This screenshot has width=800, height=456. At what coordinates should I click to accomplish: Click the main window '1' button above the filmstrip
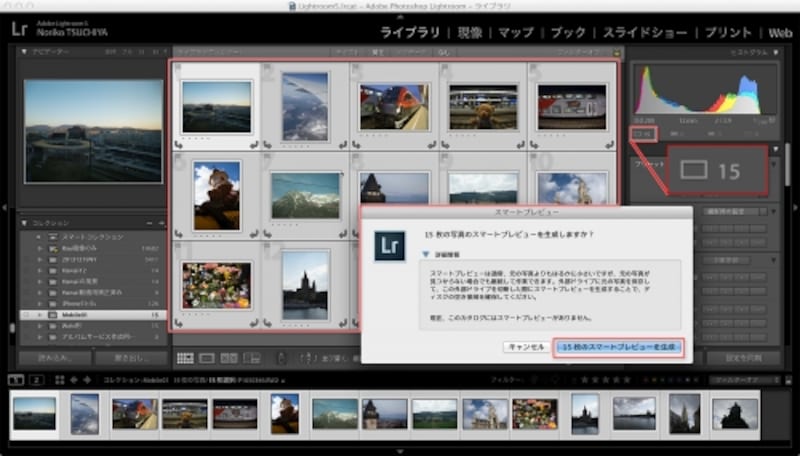pyautogui.click(x=16, y=380)
